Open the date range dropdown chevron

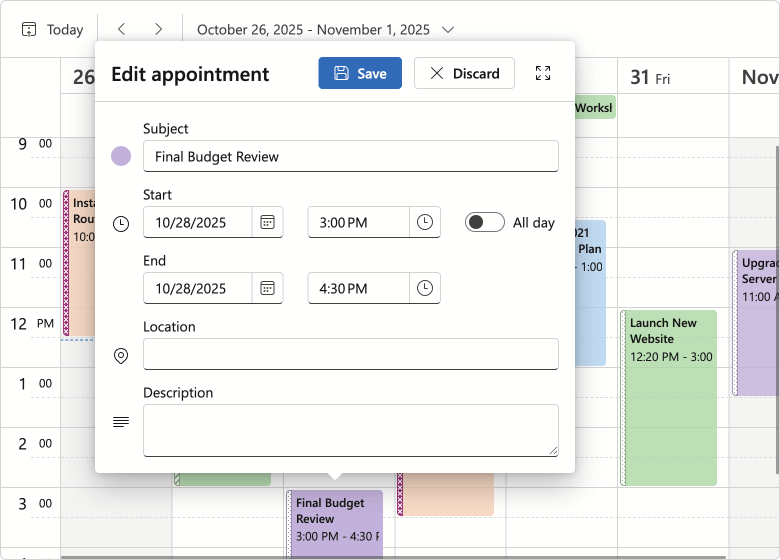tap(448, 30)
